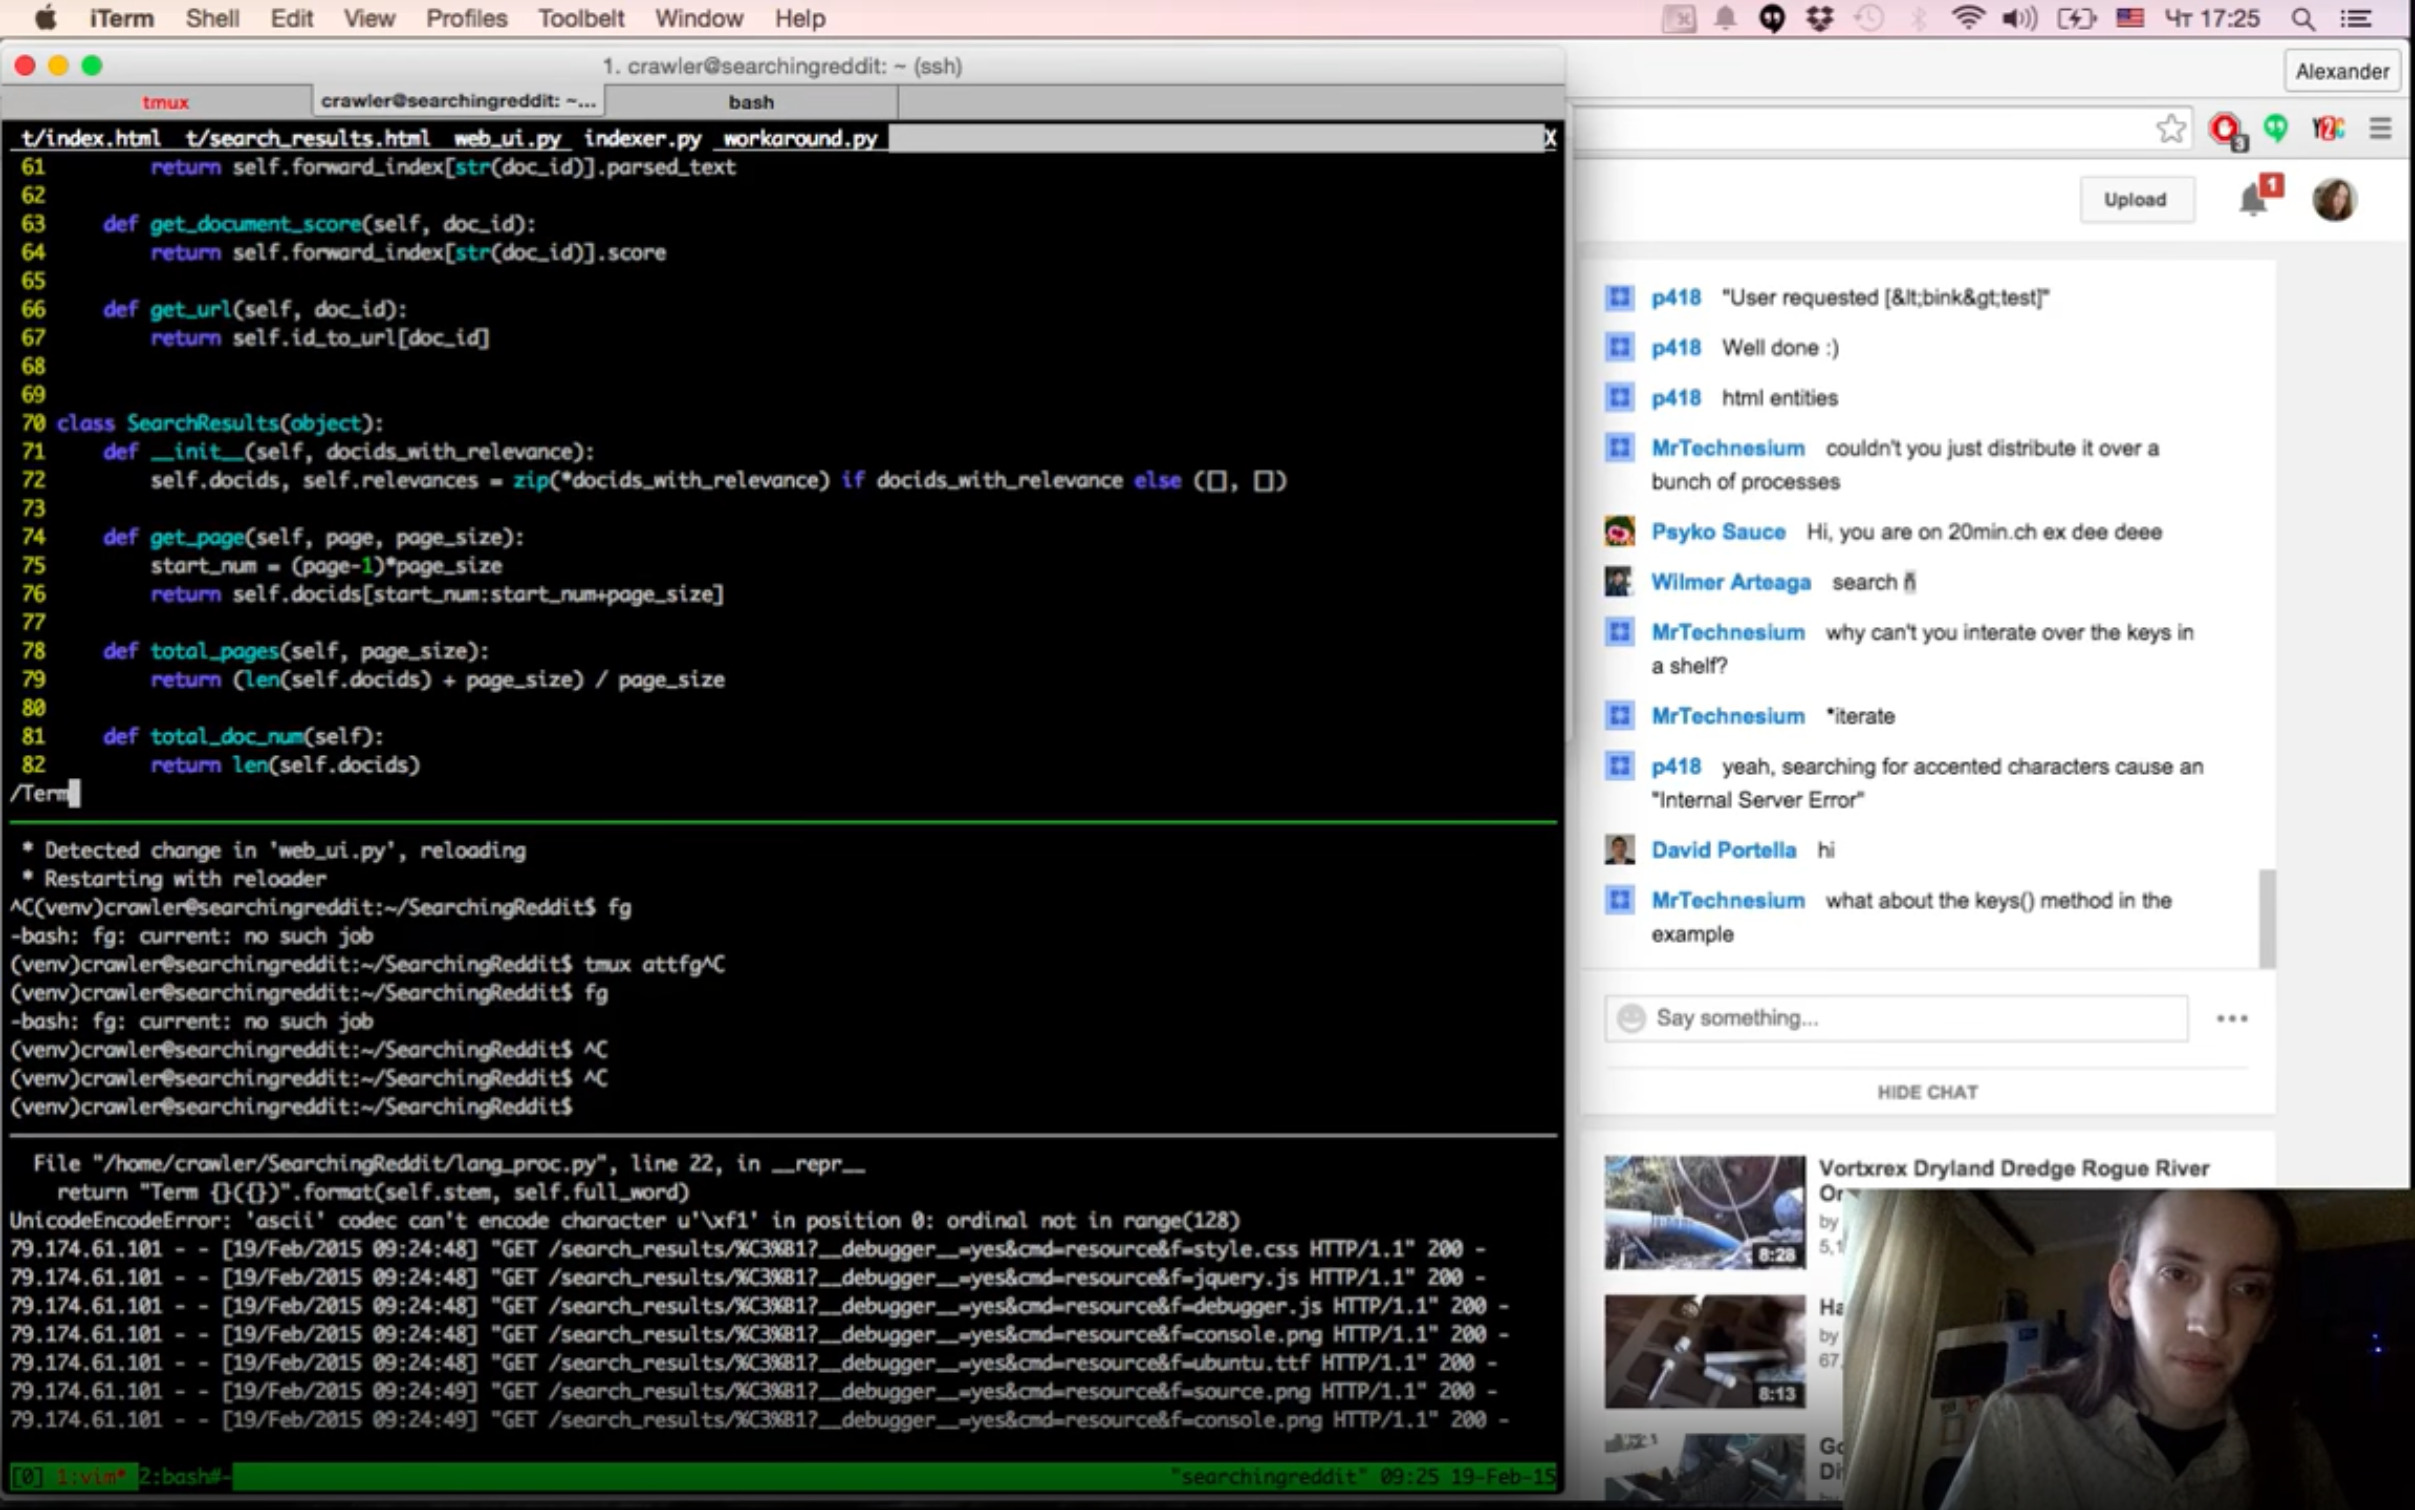This screenshot has height=1510, width=2415.
Task: Open chat options three-dots menu
Action: (2231, 1018)
